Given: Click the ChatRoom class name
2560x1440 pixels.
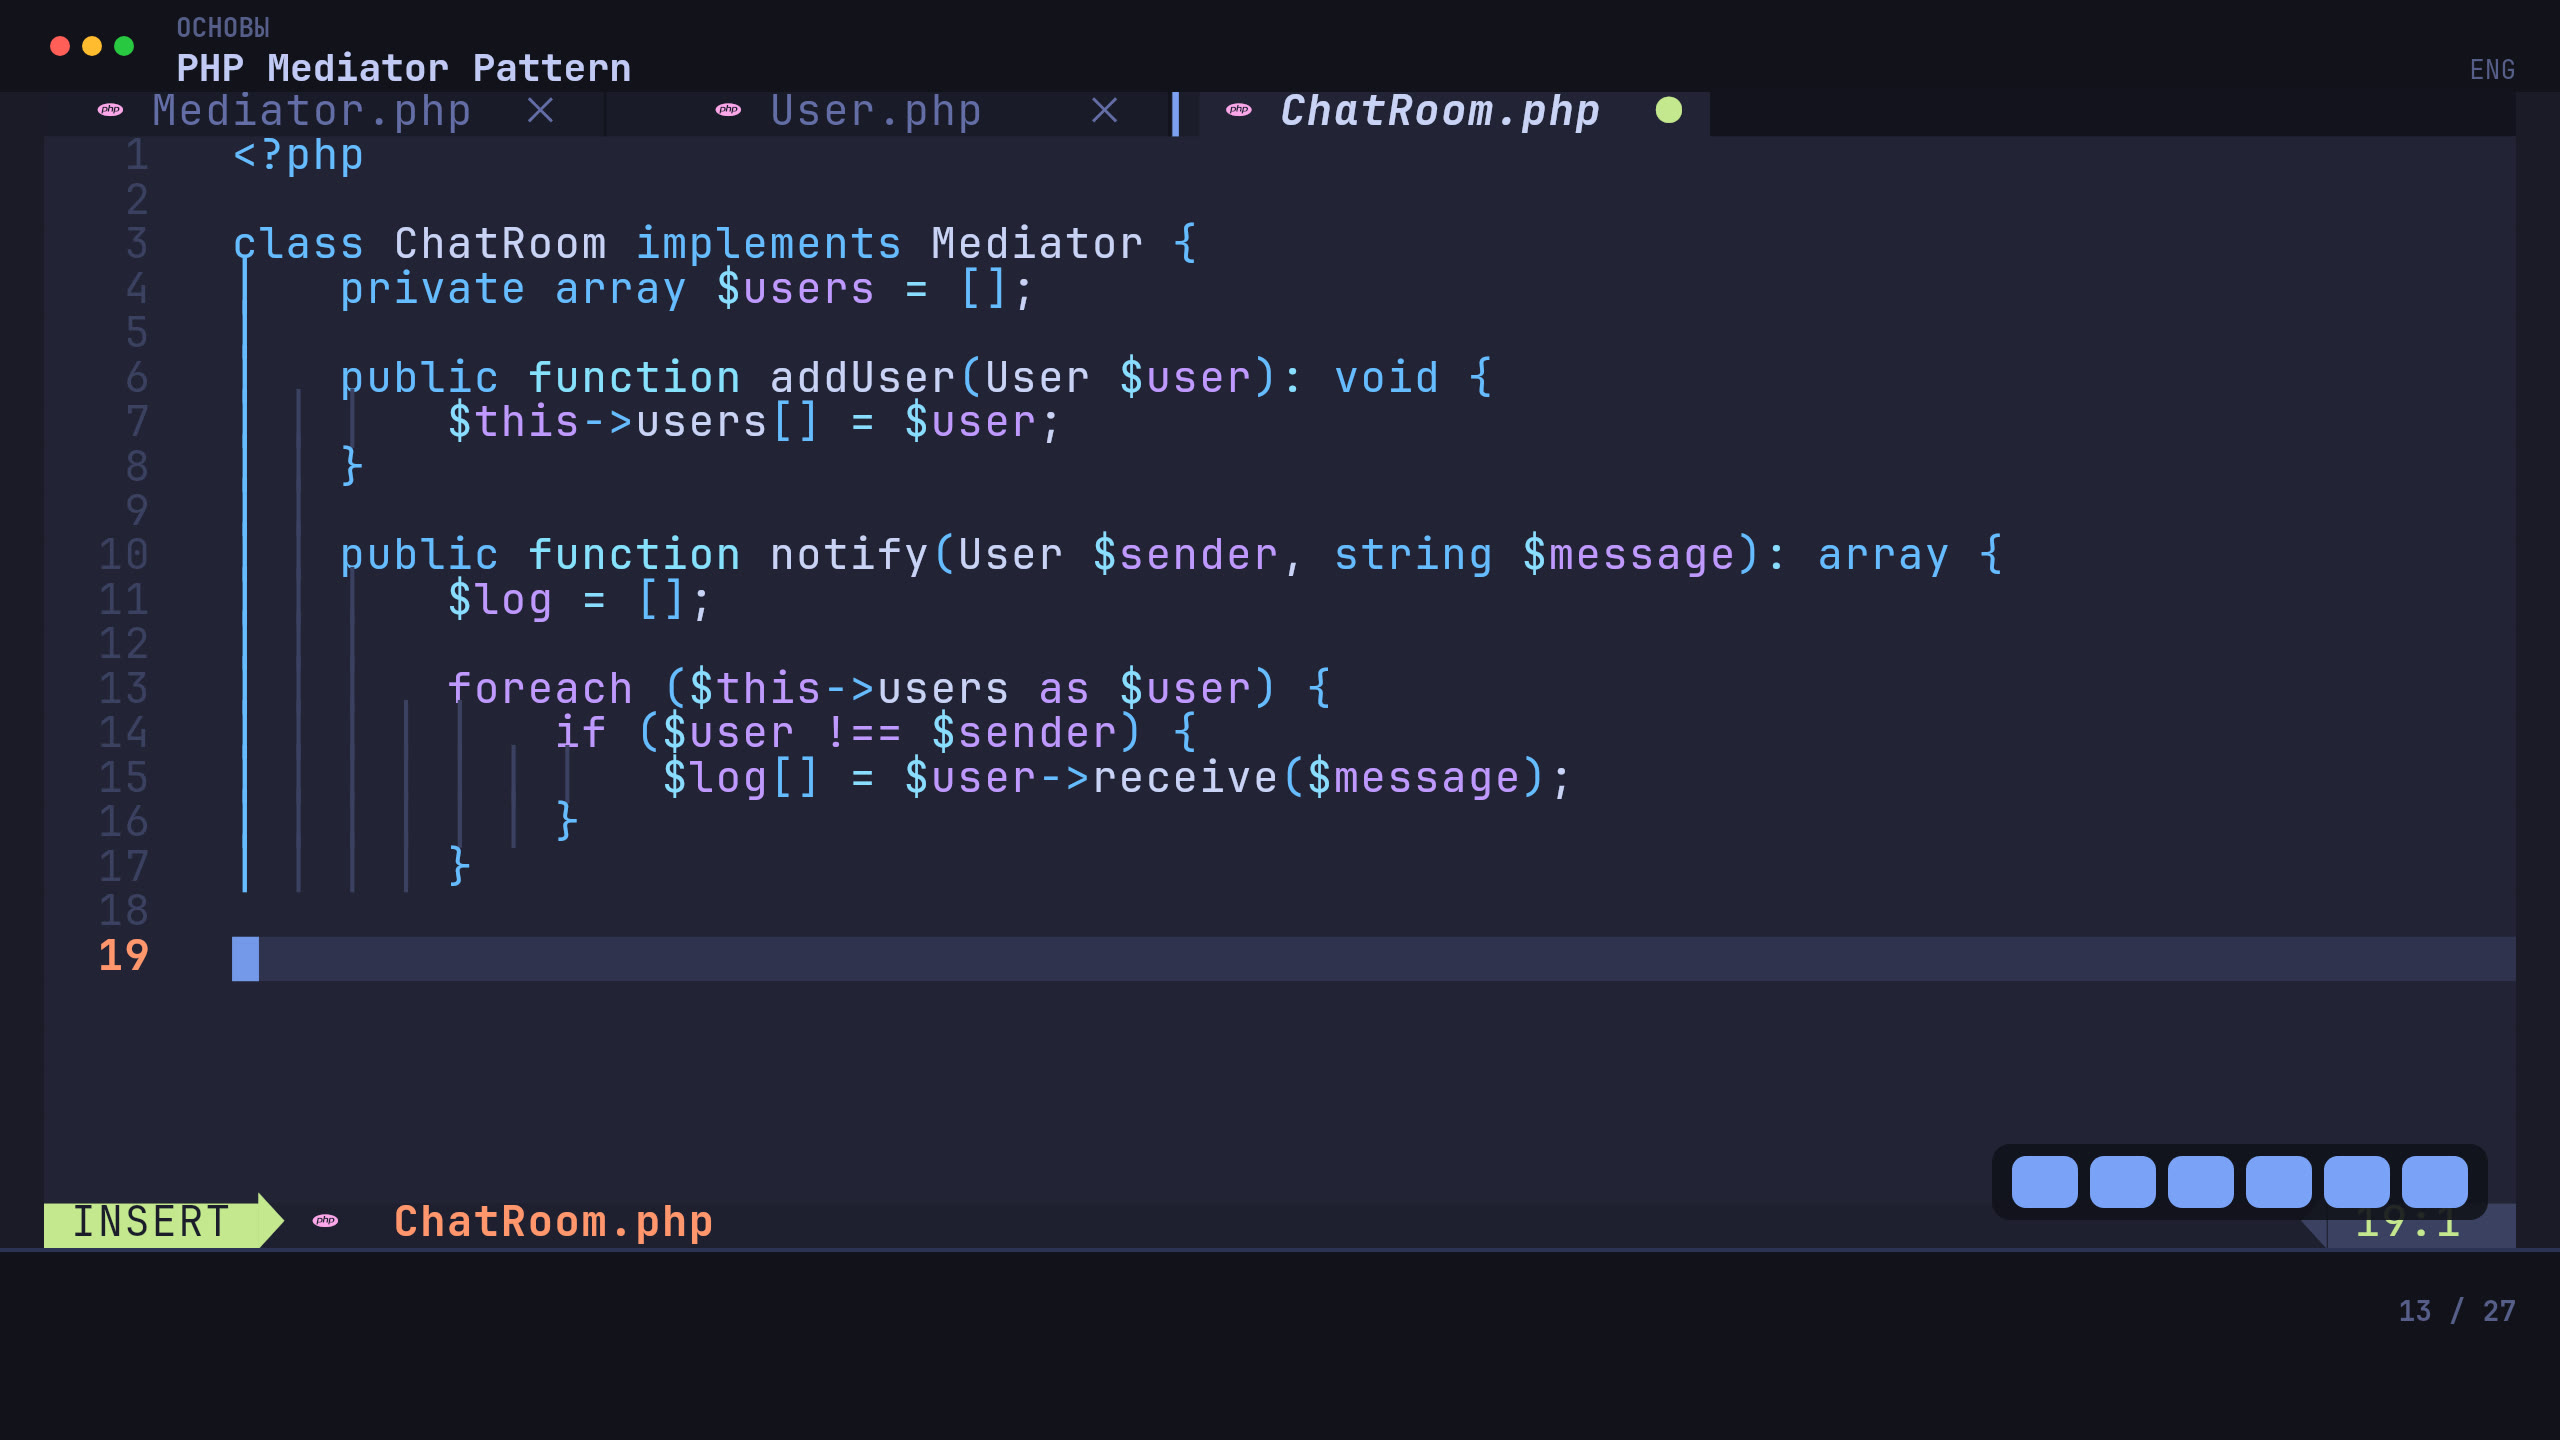Looking at the screenshot, I should pyautogui.click(x=500, y=245).
